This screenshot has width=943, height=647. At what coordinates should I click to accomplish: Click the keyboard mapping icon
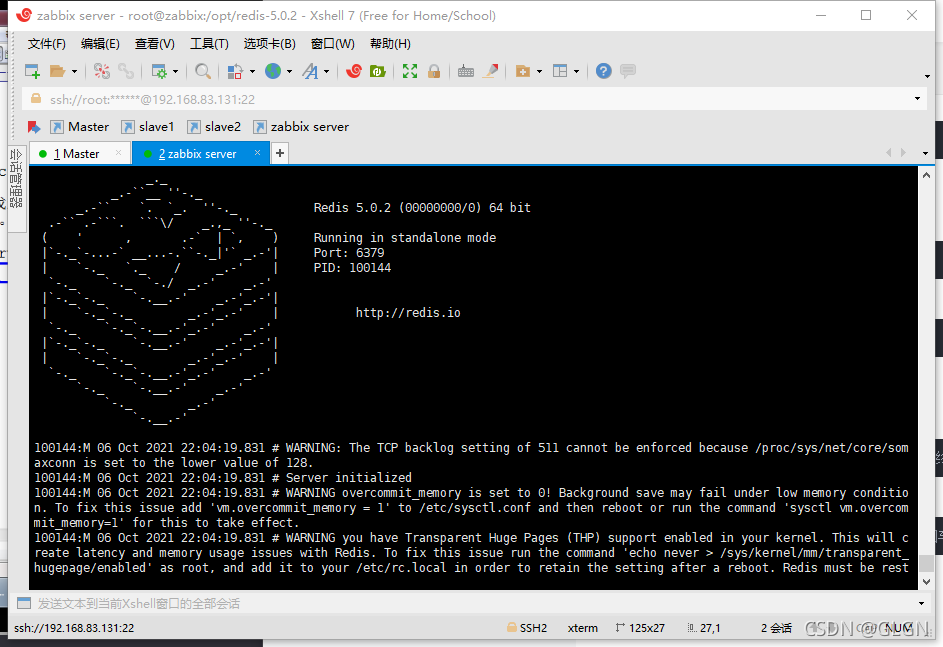pos(465,72)
